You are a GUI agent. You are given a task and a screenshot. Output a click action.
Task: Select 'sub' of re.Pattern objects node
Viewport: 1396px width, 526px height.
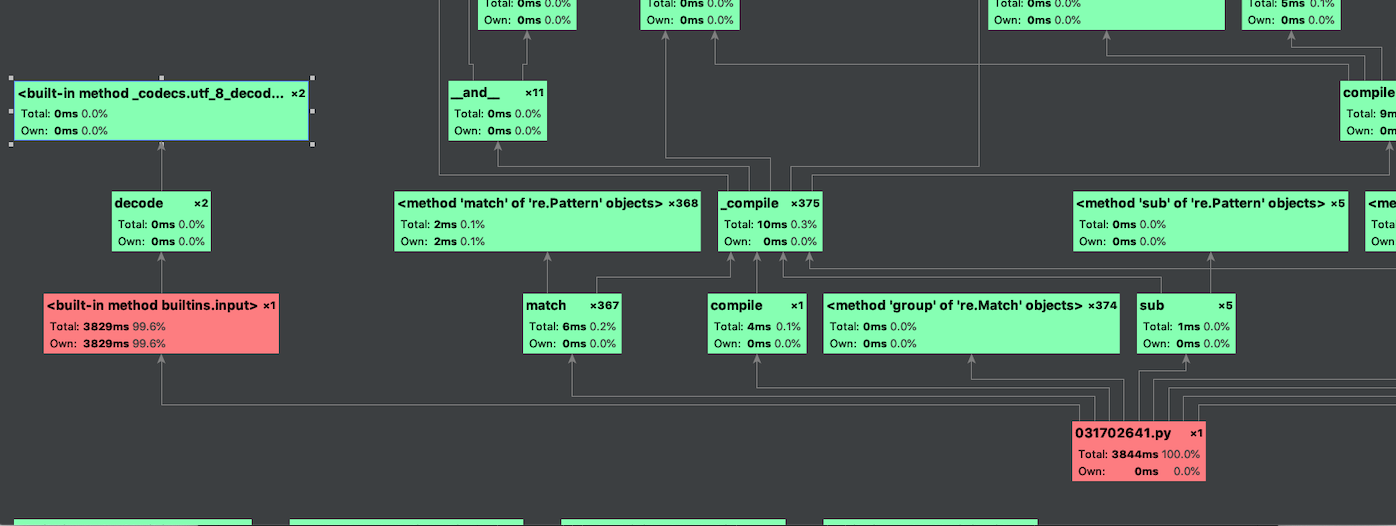pos(1210,221)
